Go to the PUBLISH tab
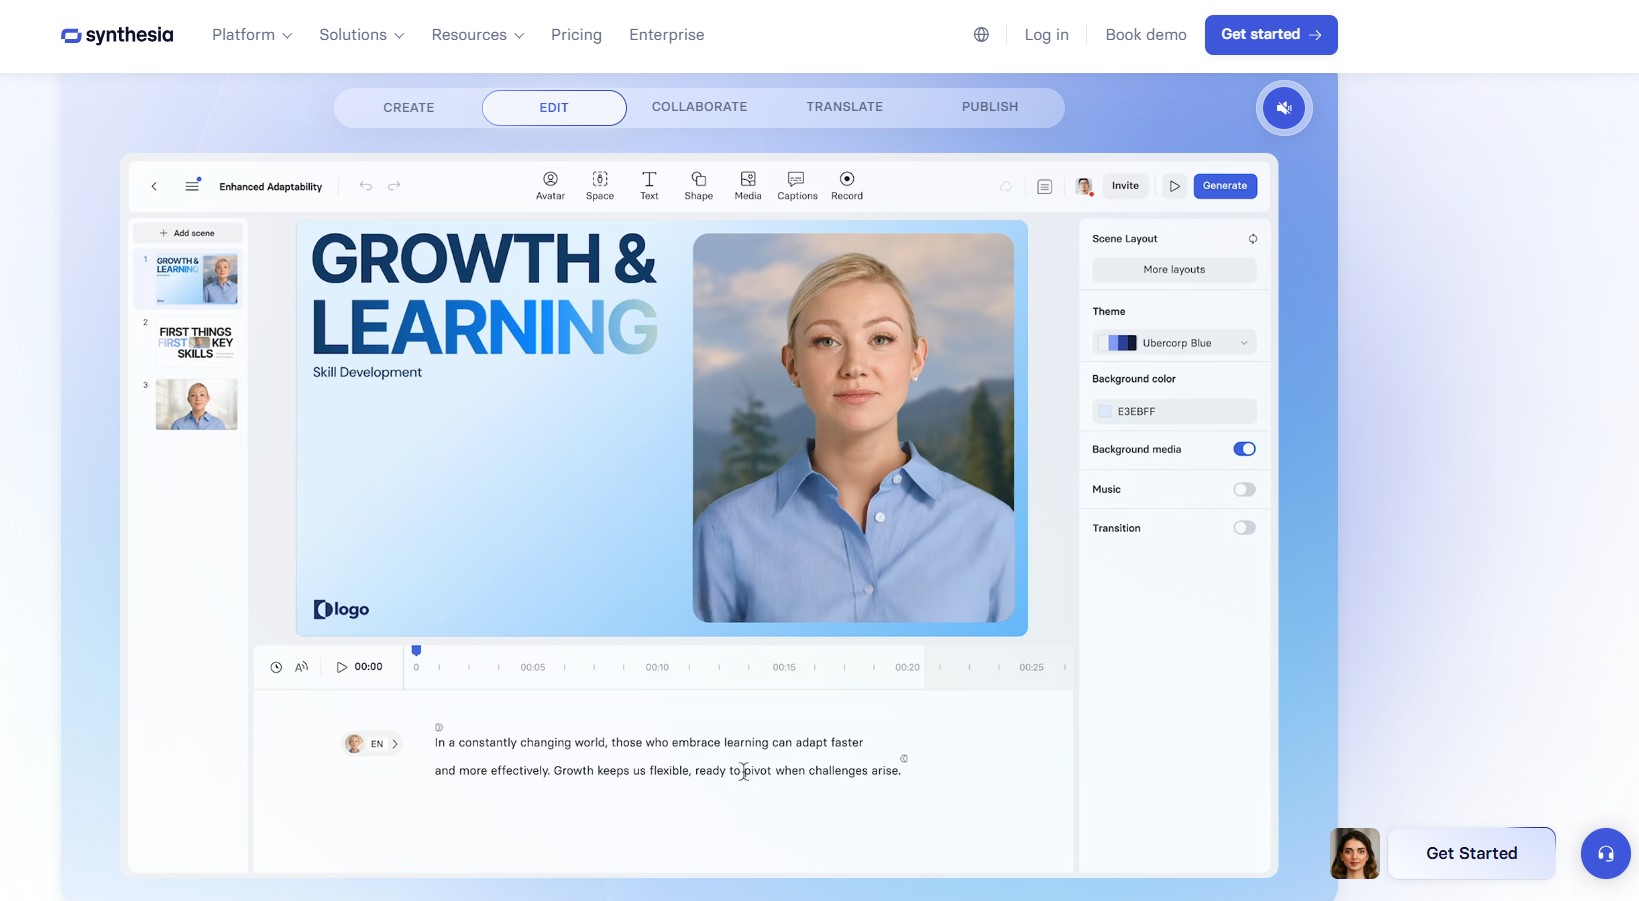 990,107
